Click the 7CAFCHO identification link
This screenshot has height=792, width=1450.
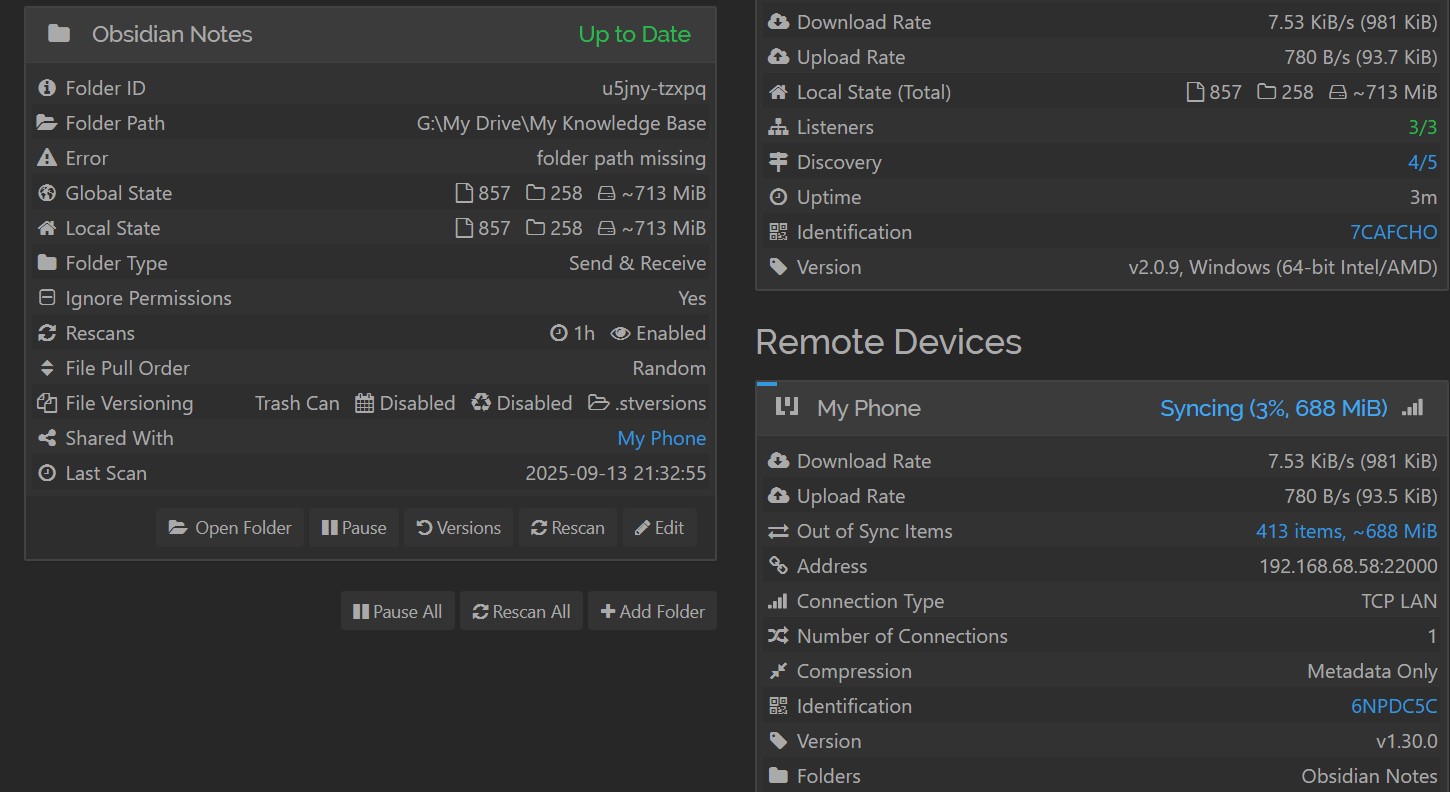click(x=1393, y=232)
